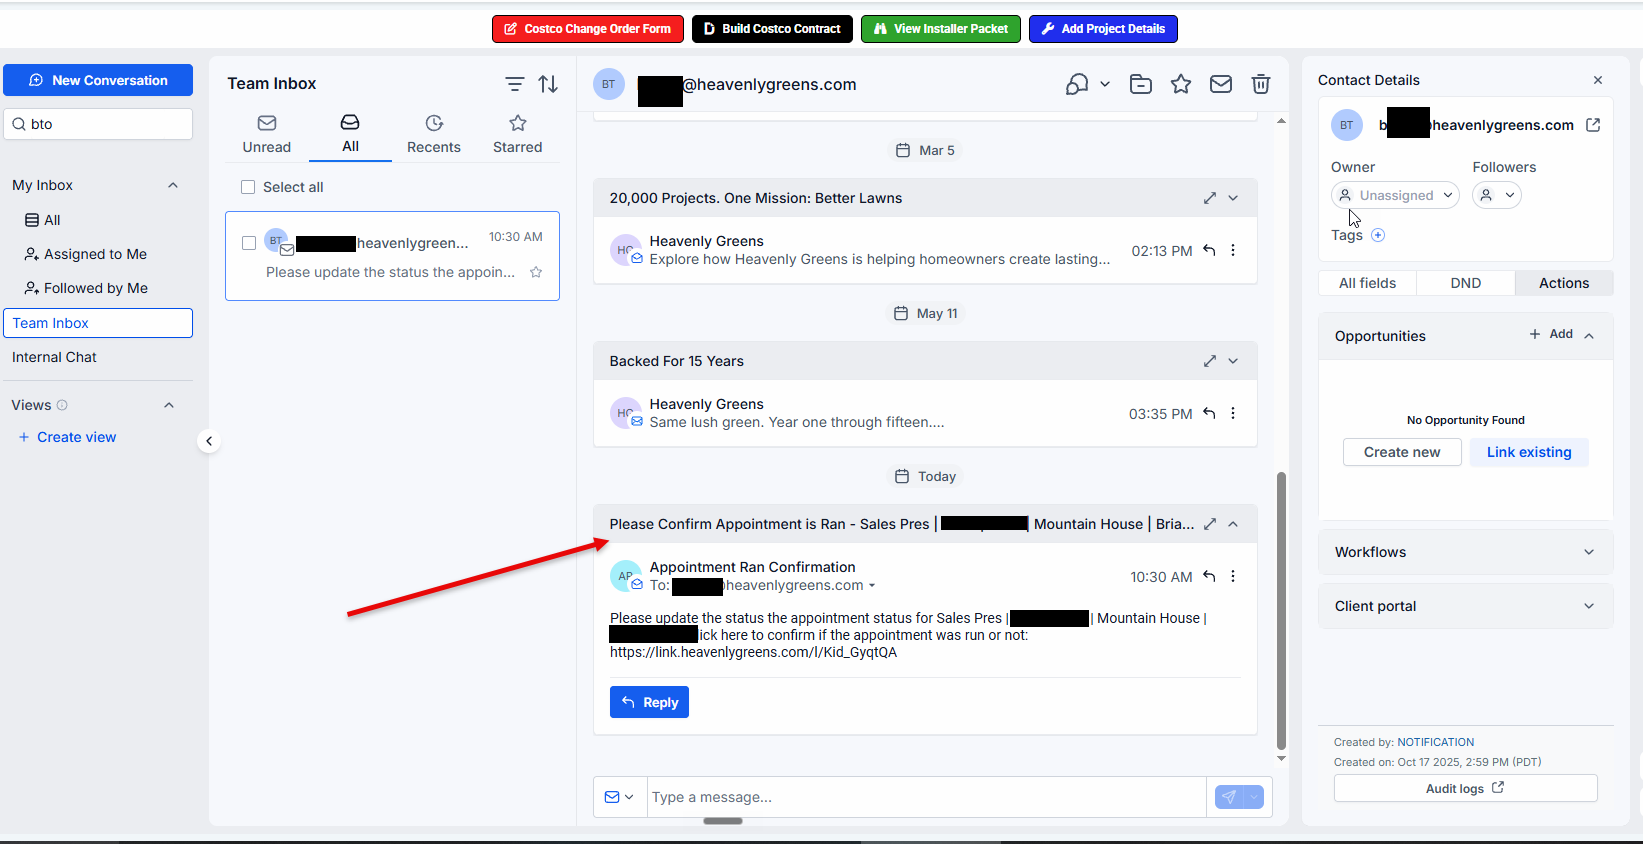Viewport: 1643px width, 844px height.
Task: Tick the heavenlygreens conversation checkbox
Action: 249,243
